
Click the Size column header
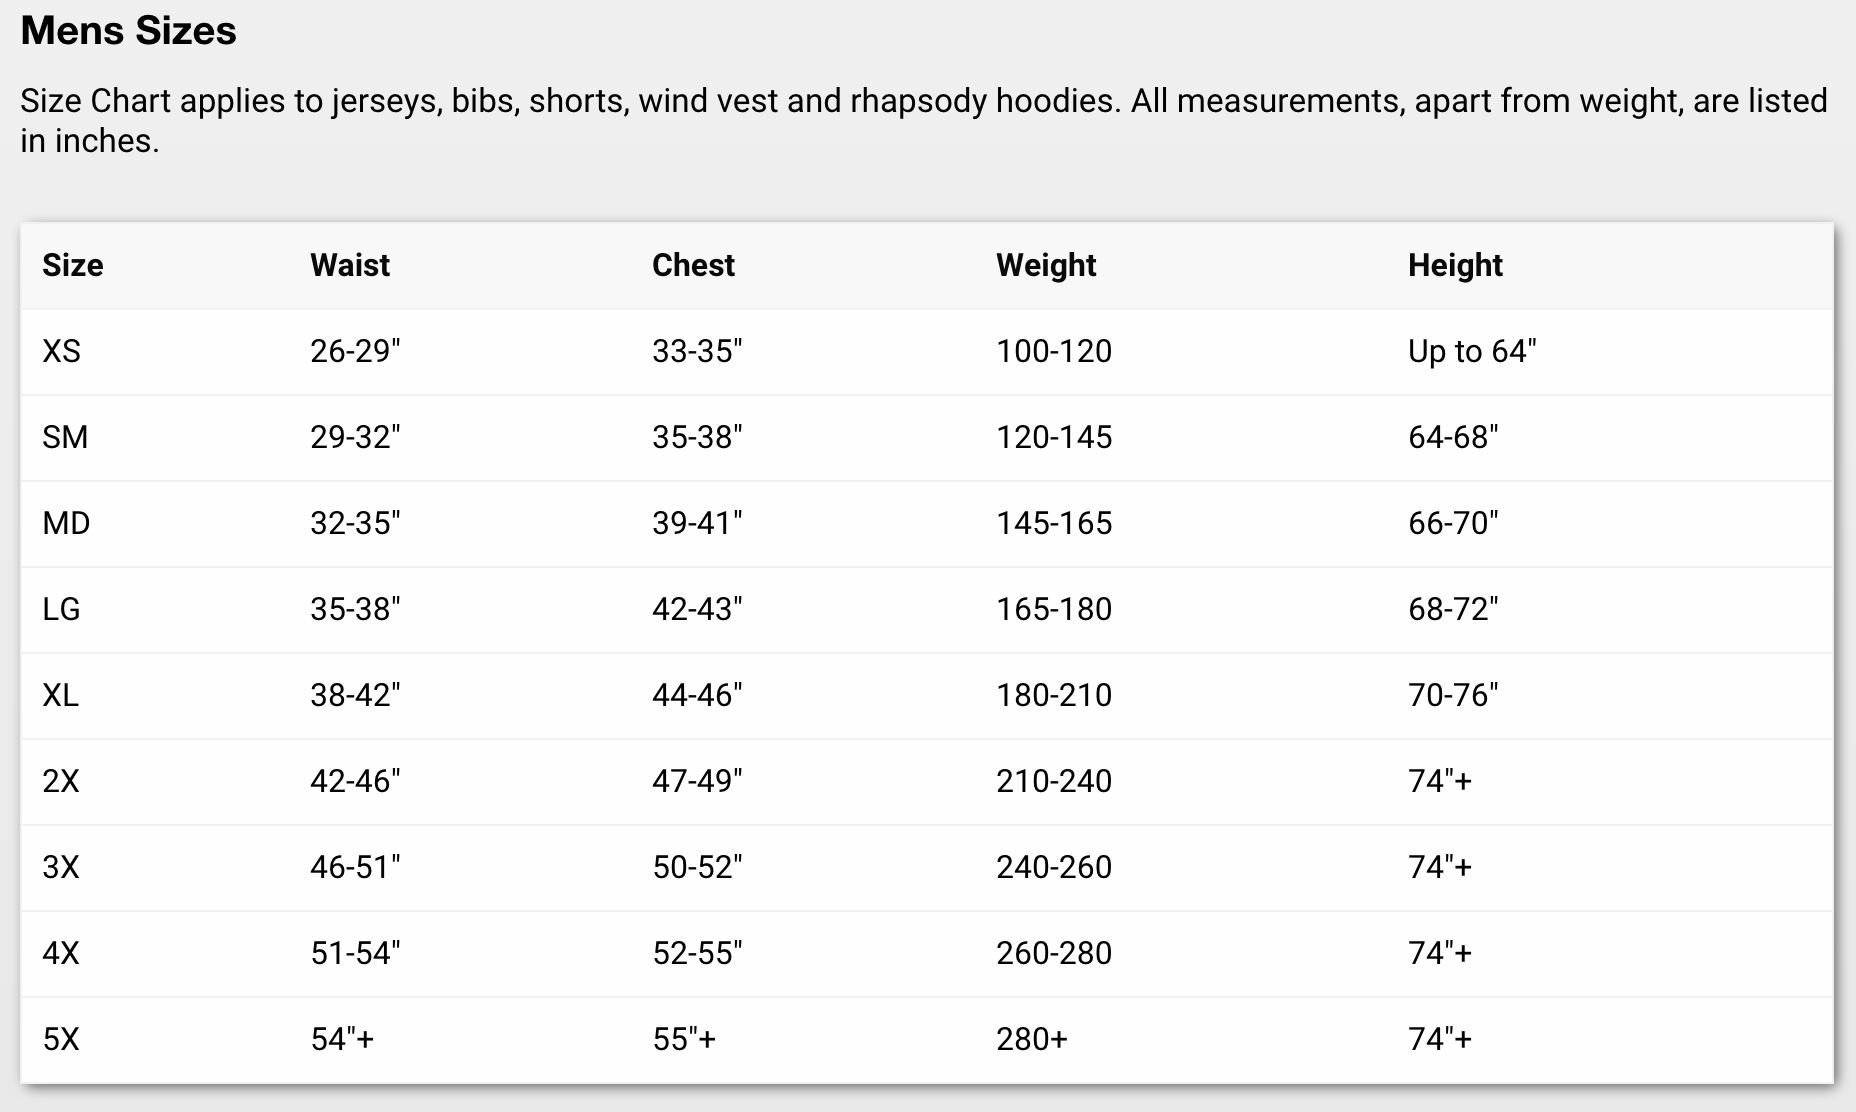point(72,265)
